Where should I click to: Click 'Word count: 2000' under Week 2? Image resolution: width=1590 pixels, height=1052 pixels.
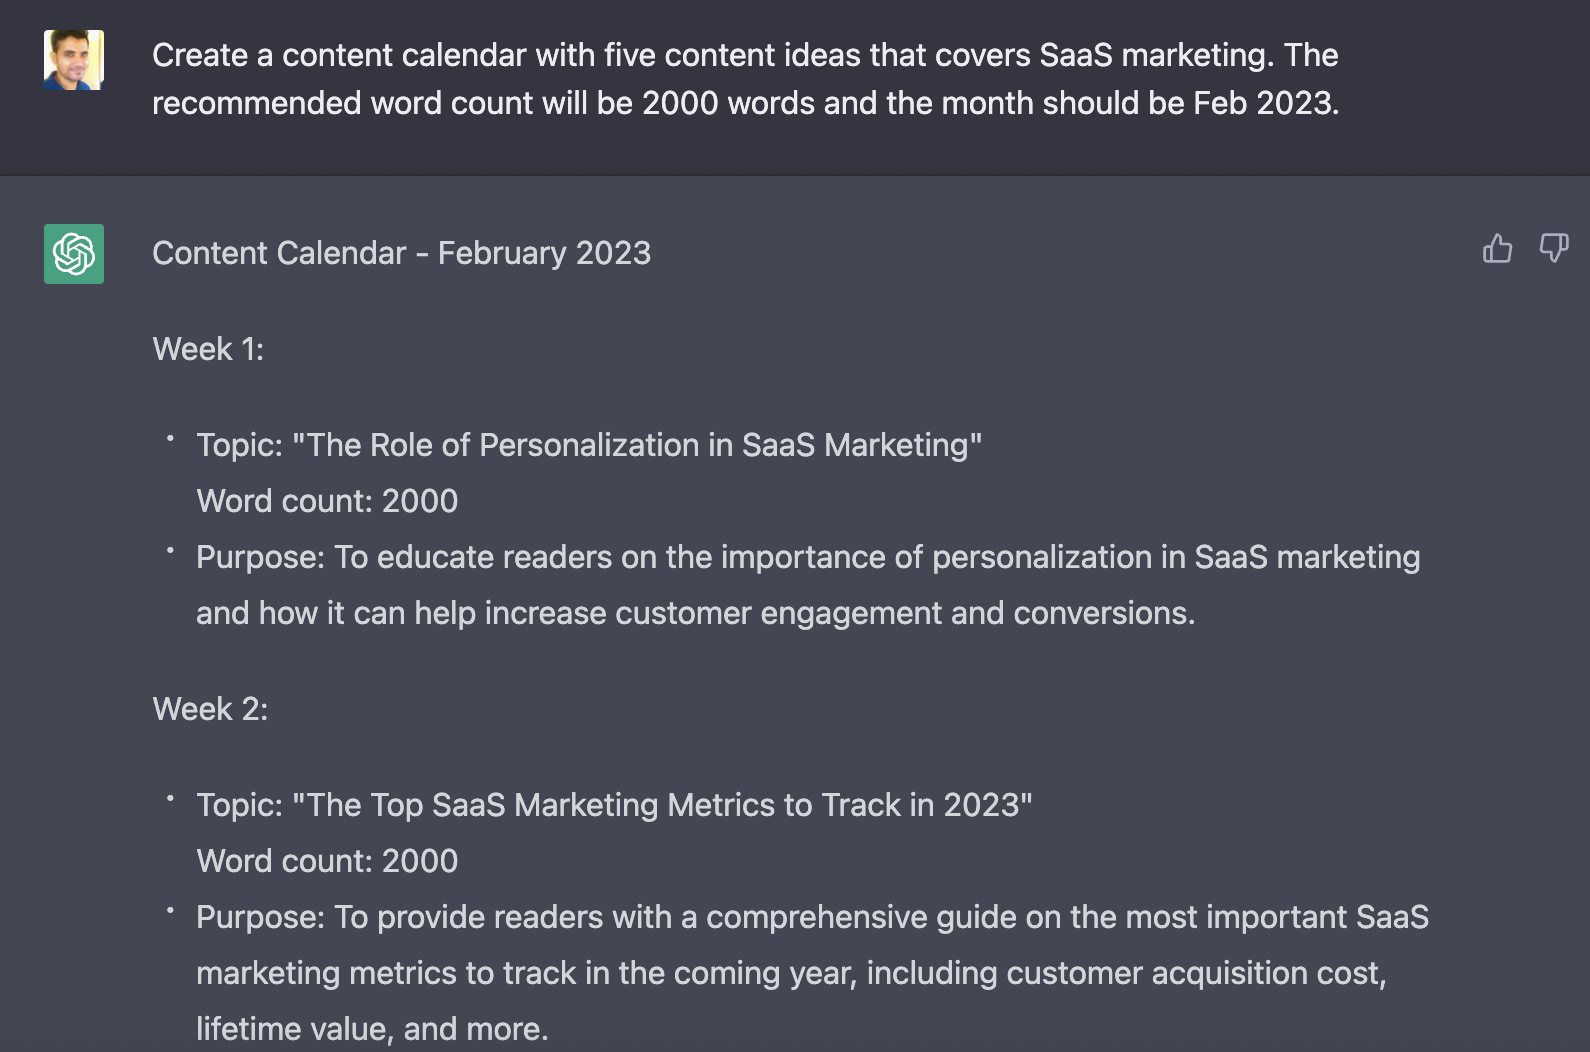click(327, 861)
